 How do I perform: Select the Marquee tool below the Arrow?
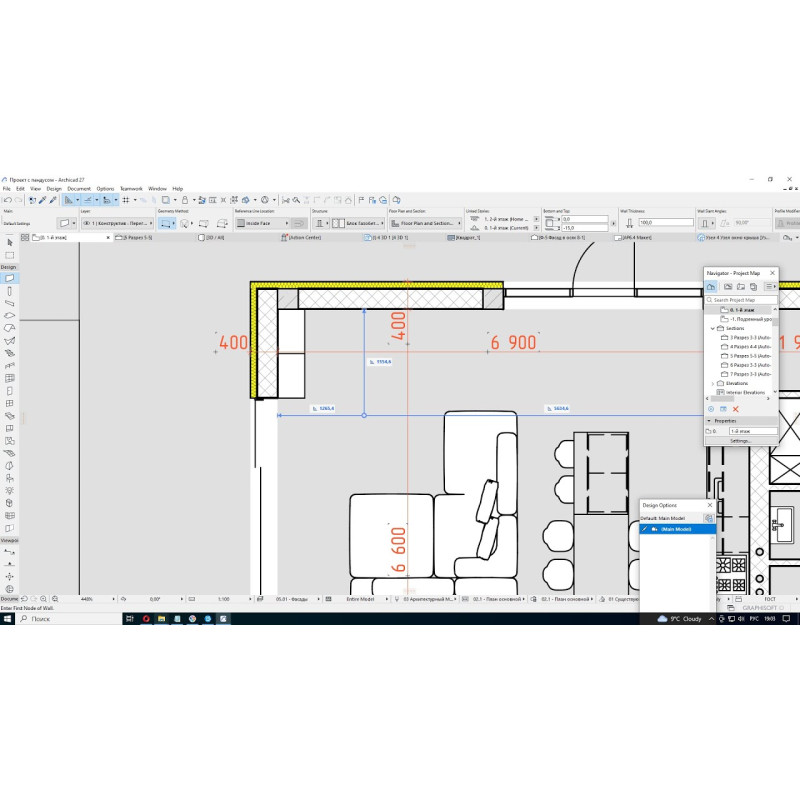pos(9,255)
